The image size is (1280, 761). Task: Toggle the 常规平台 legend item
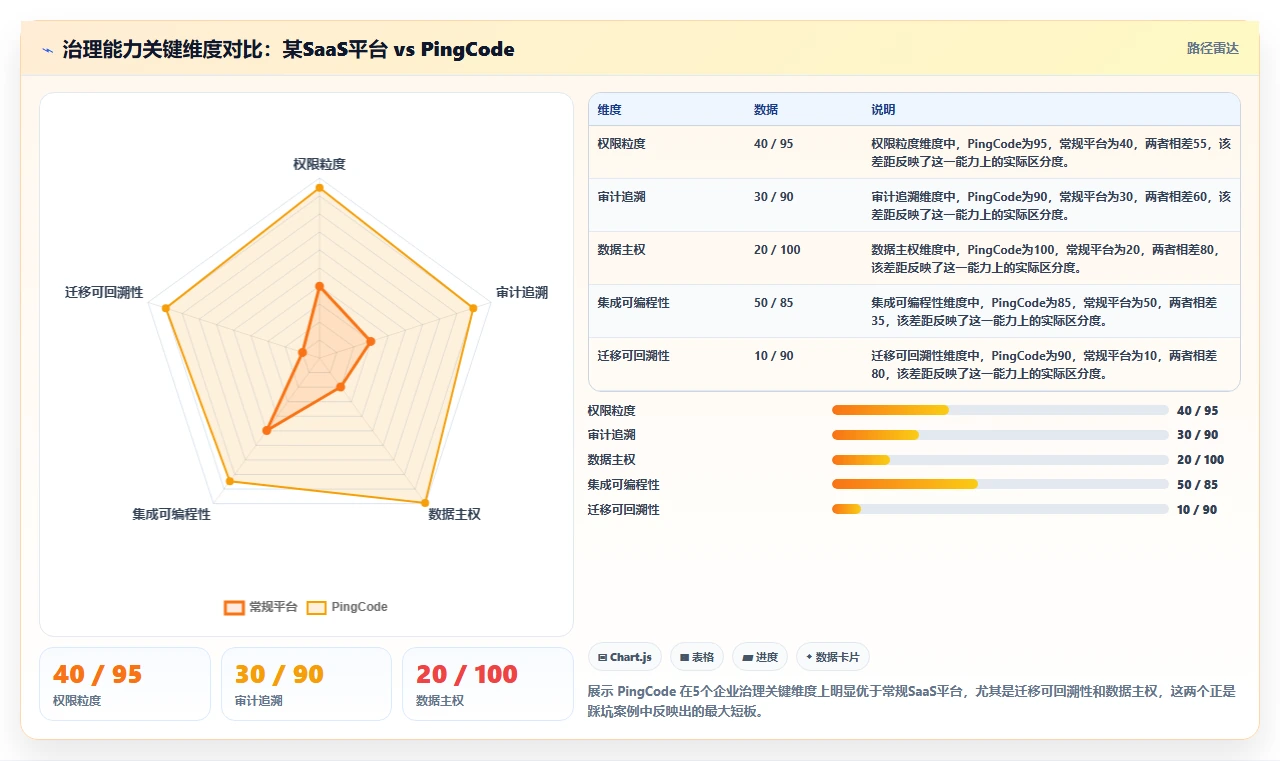261,607
